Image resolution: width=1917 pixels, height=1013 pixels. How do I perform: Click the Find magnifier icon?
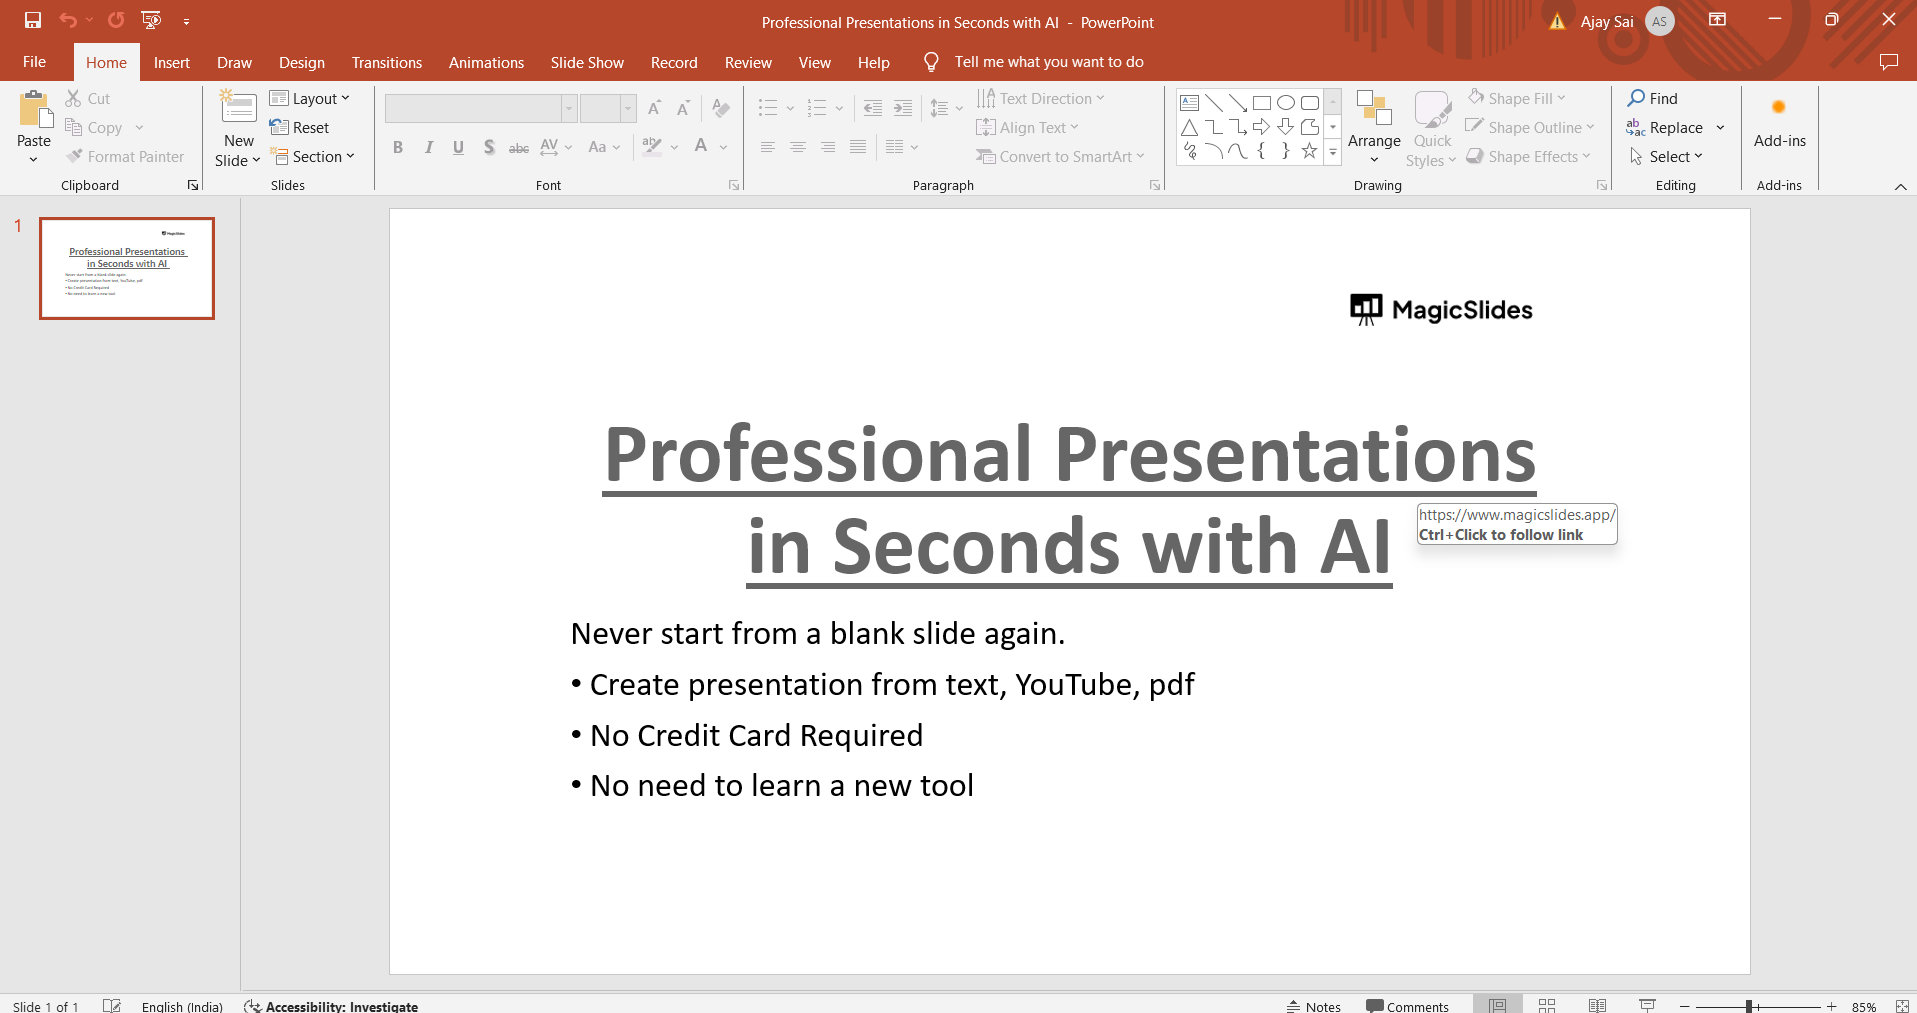click(x=1636, y=98)
